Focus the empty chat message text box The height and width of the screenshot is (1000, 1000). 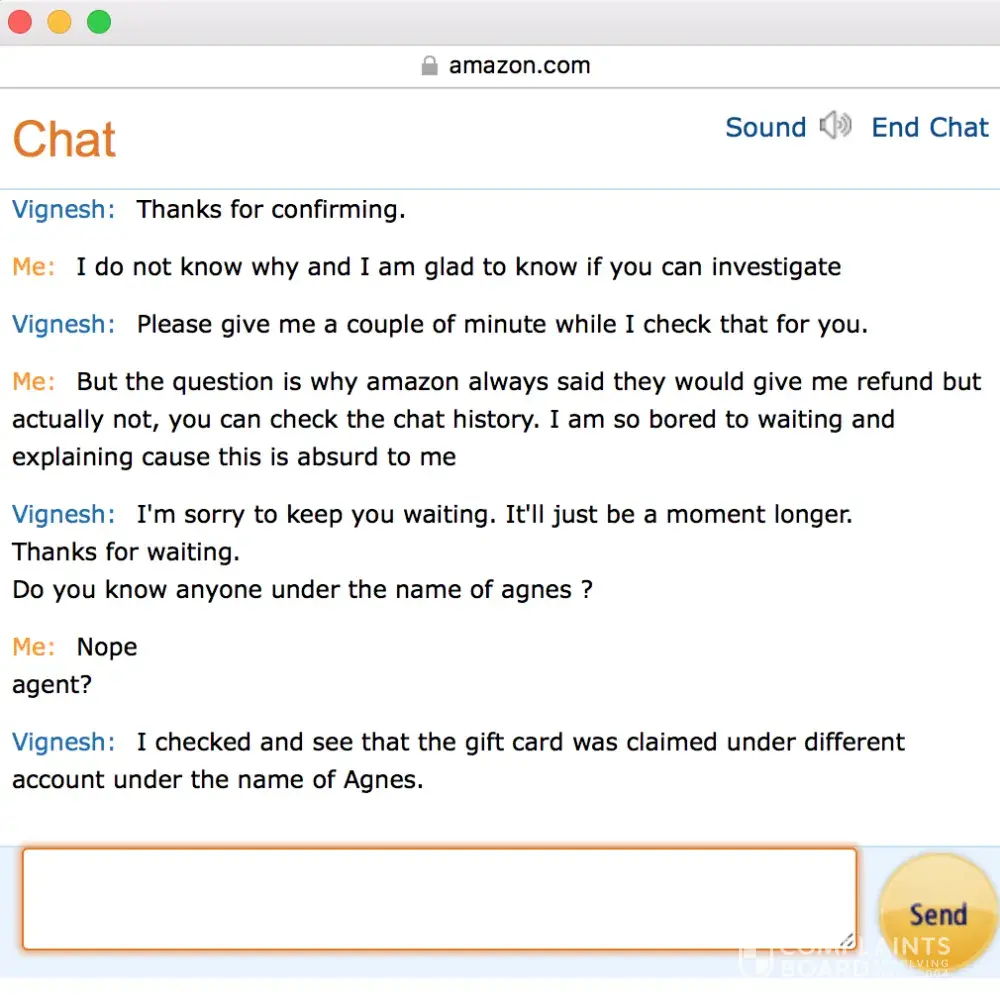438,897
